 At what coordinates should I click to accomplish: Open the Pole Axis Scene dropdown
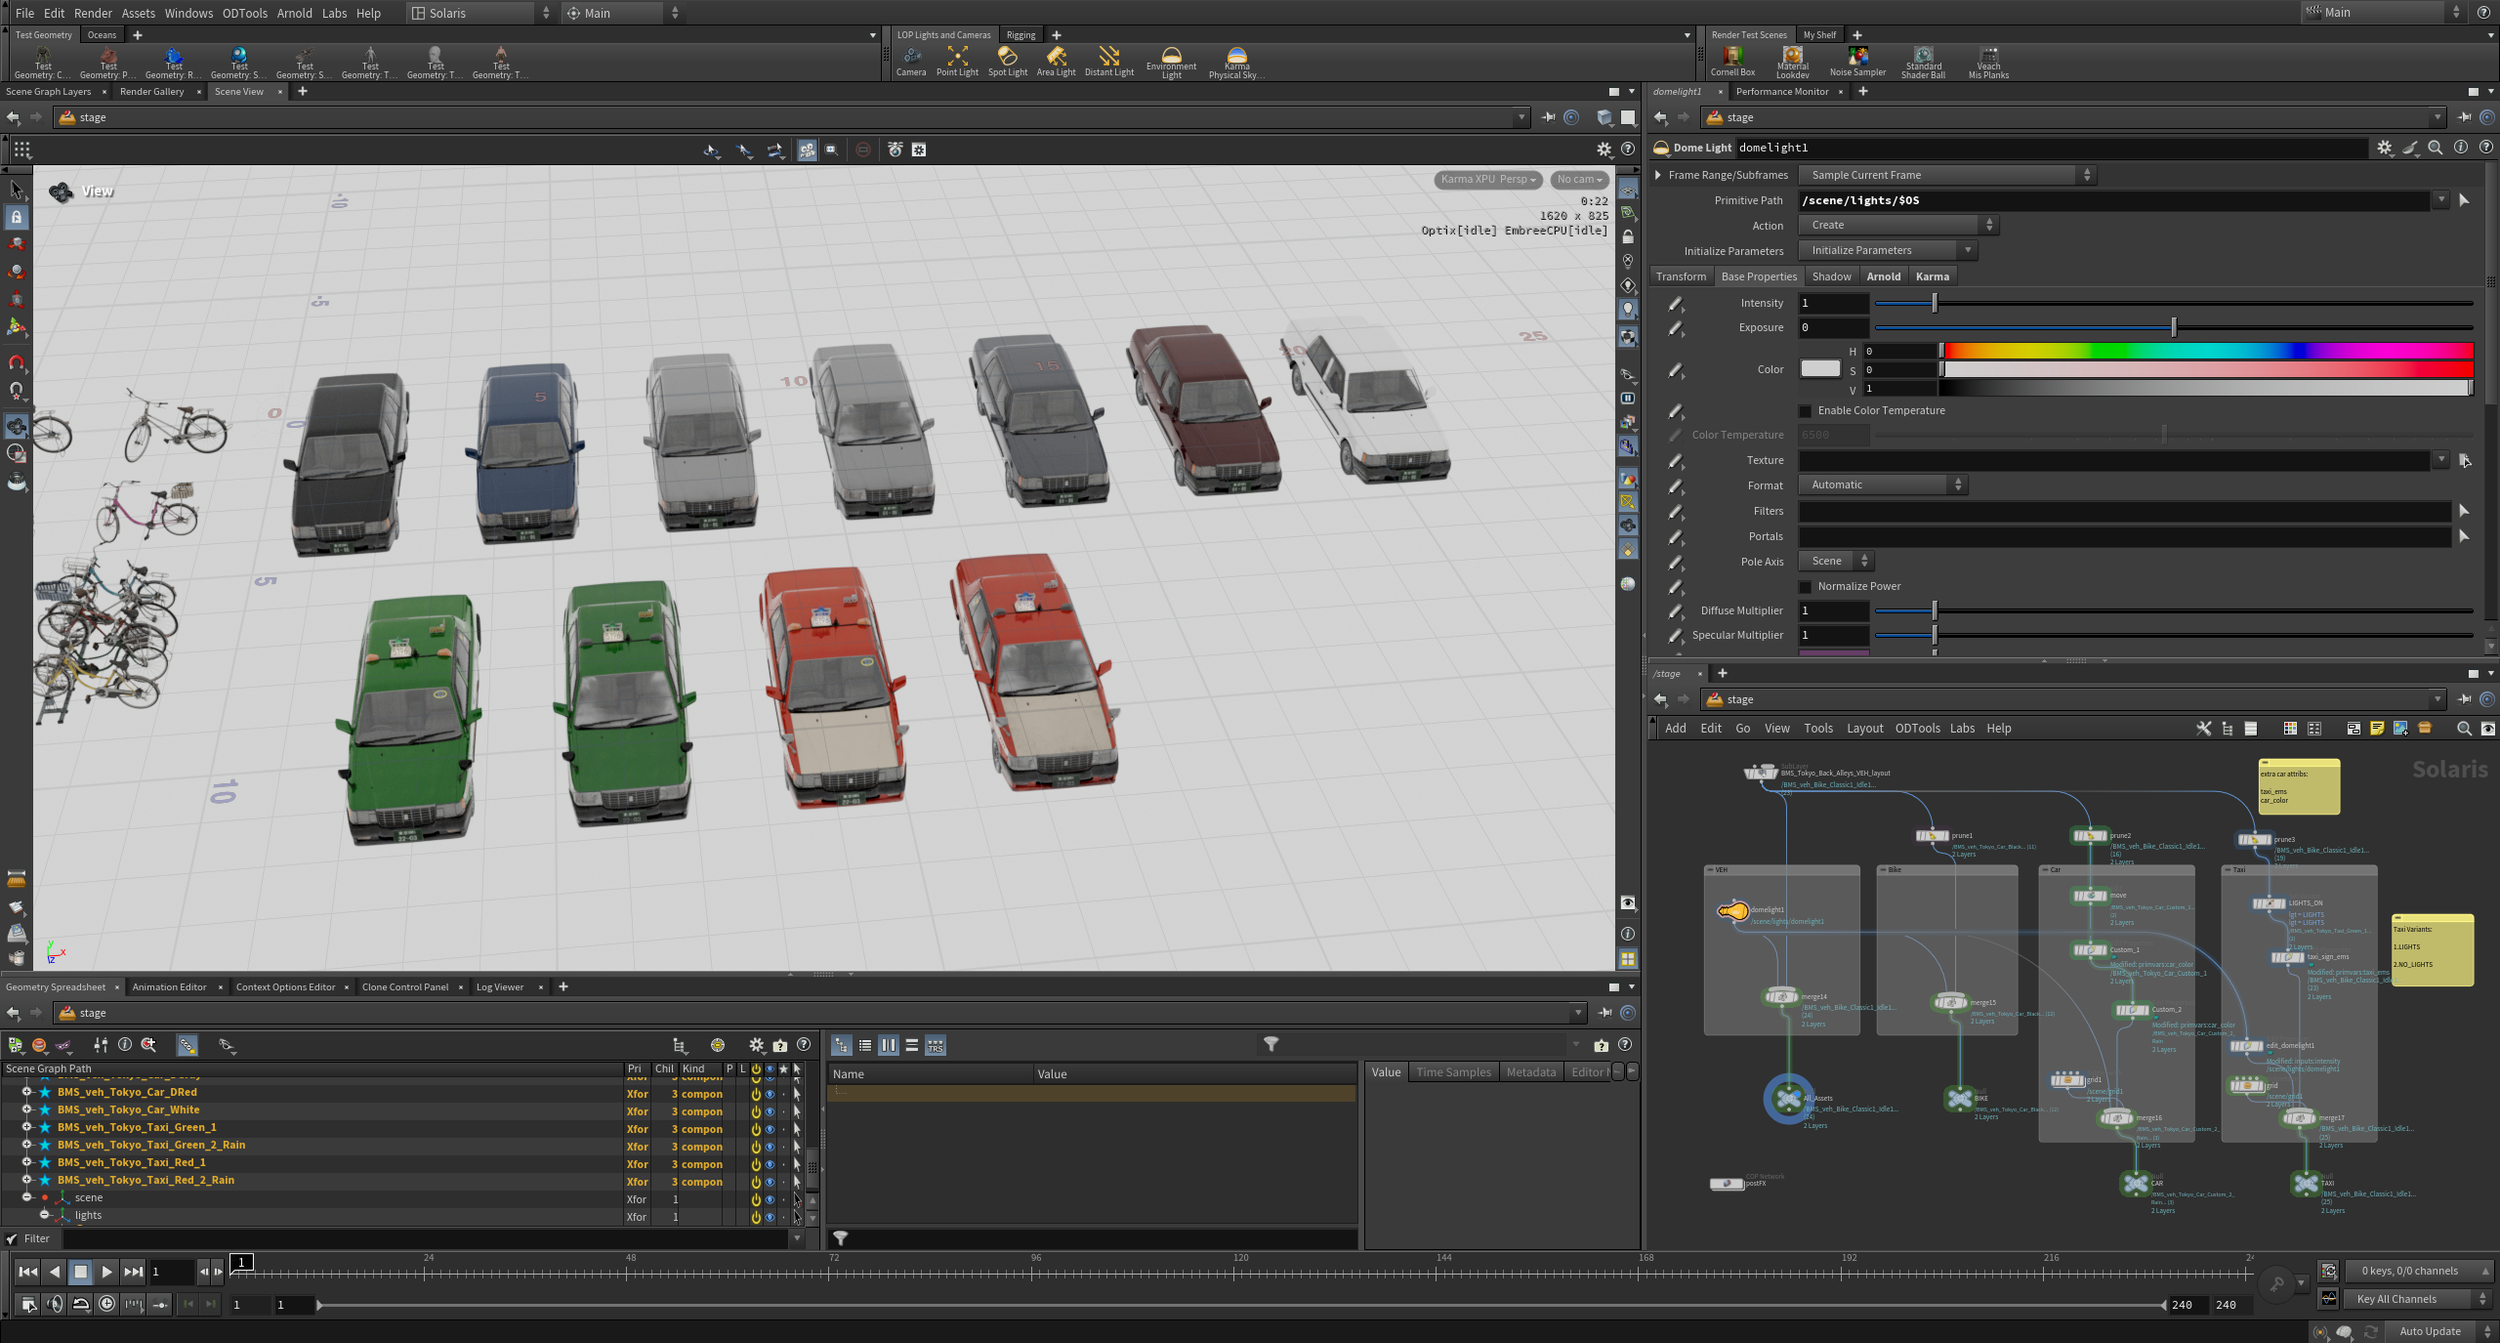(1835, 561)
